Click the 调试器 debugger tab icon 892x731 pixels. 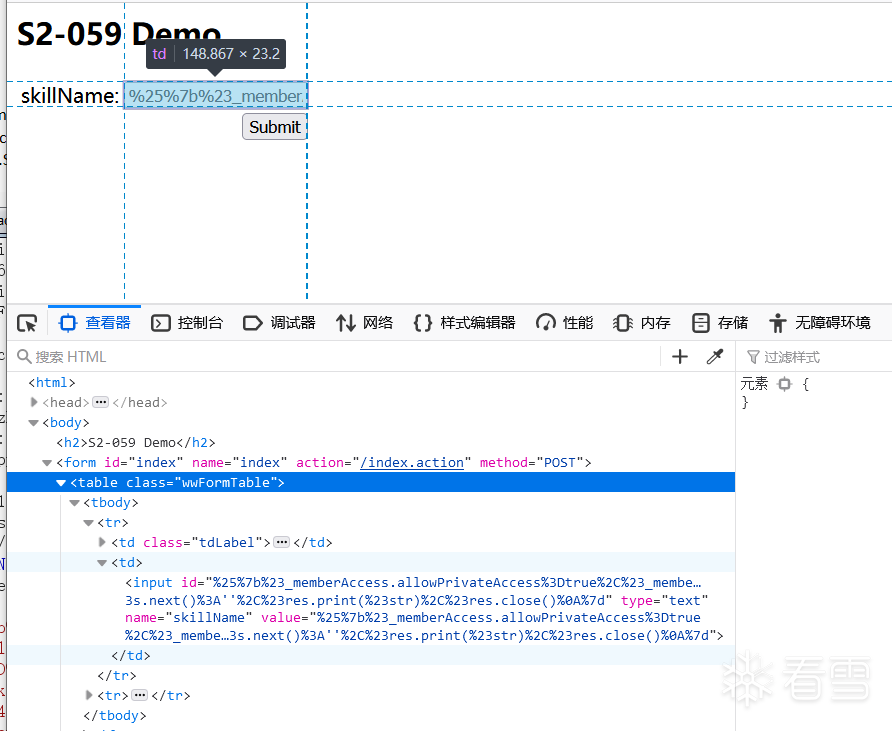pos(253,323)
